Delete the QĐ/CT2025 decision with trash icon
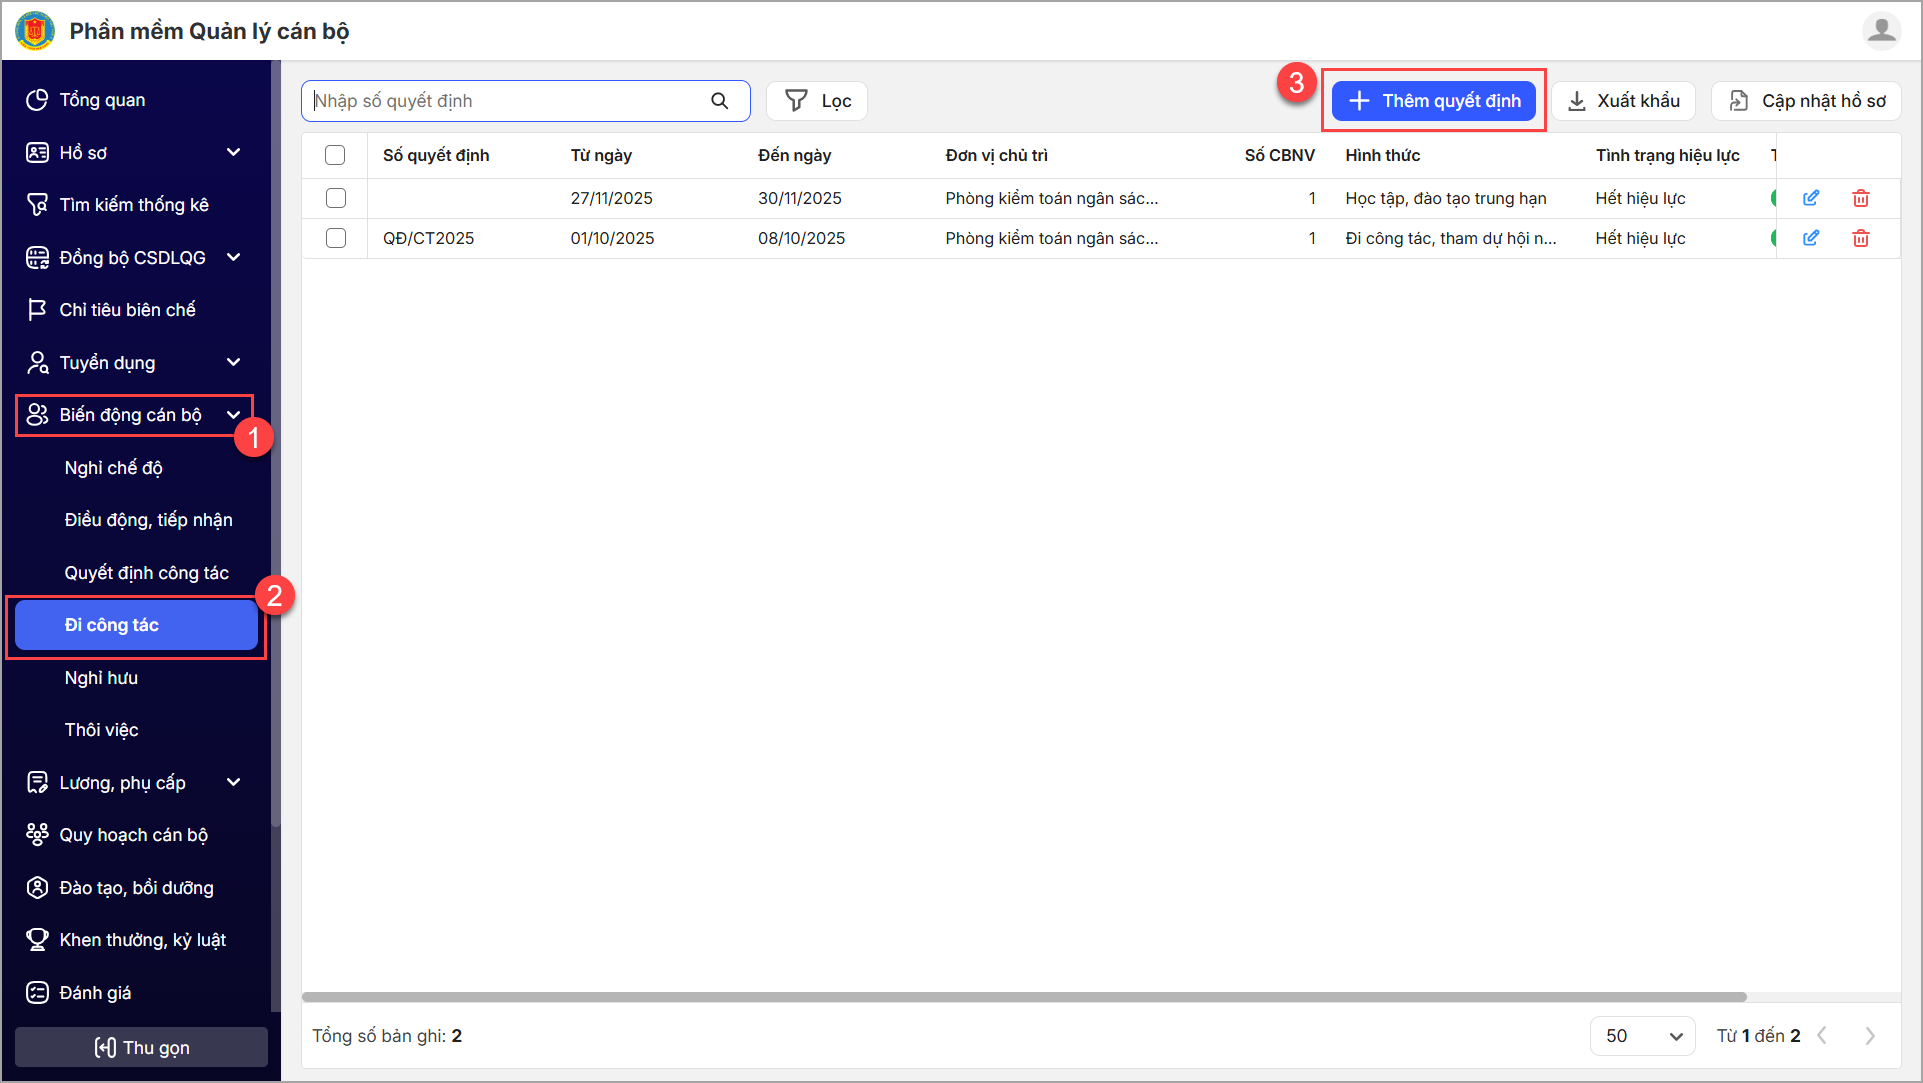This screenshot has height=1083, width=1923. pyautogui.click(x=1860, y=238)
